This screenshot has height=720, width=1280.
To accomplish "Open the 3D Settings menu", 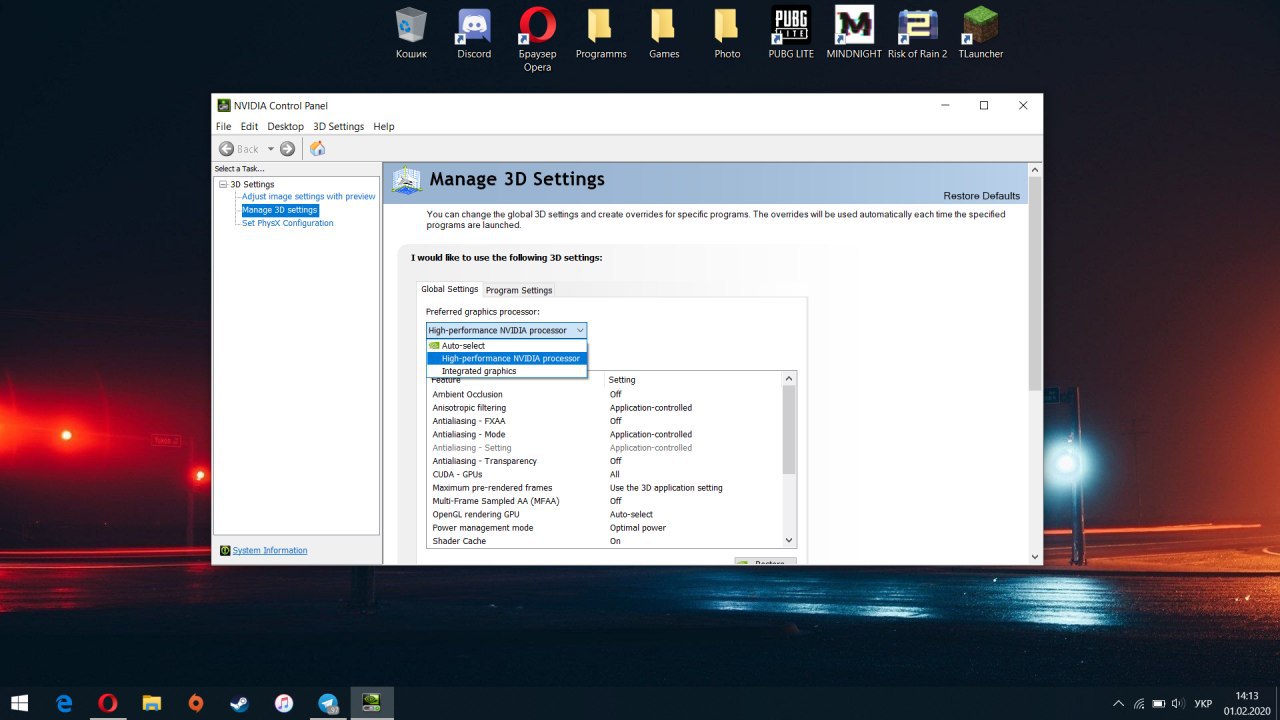I will pos(338,127).
